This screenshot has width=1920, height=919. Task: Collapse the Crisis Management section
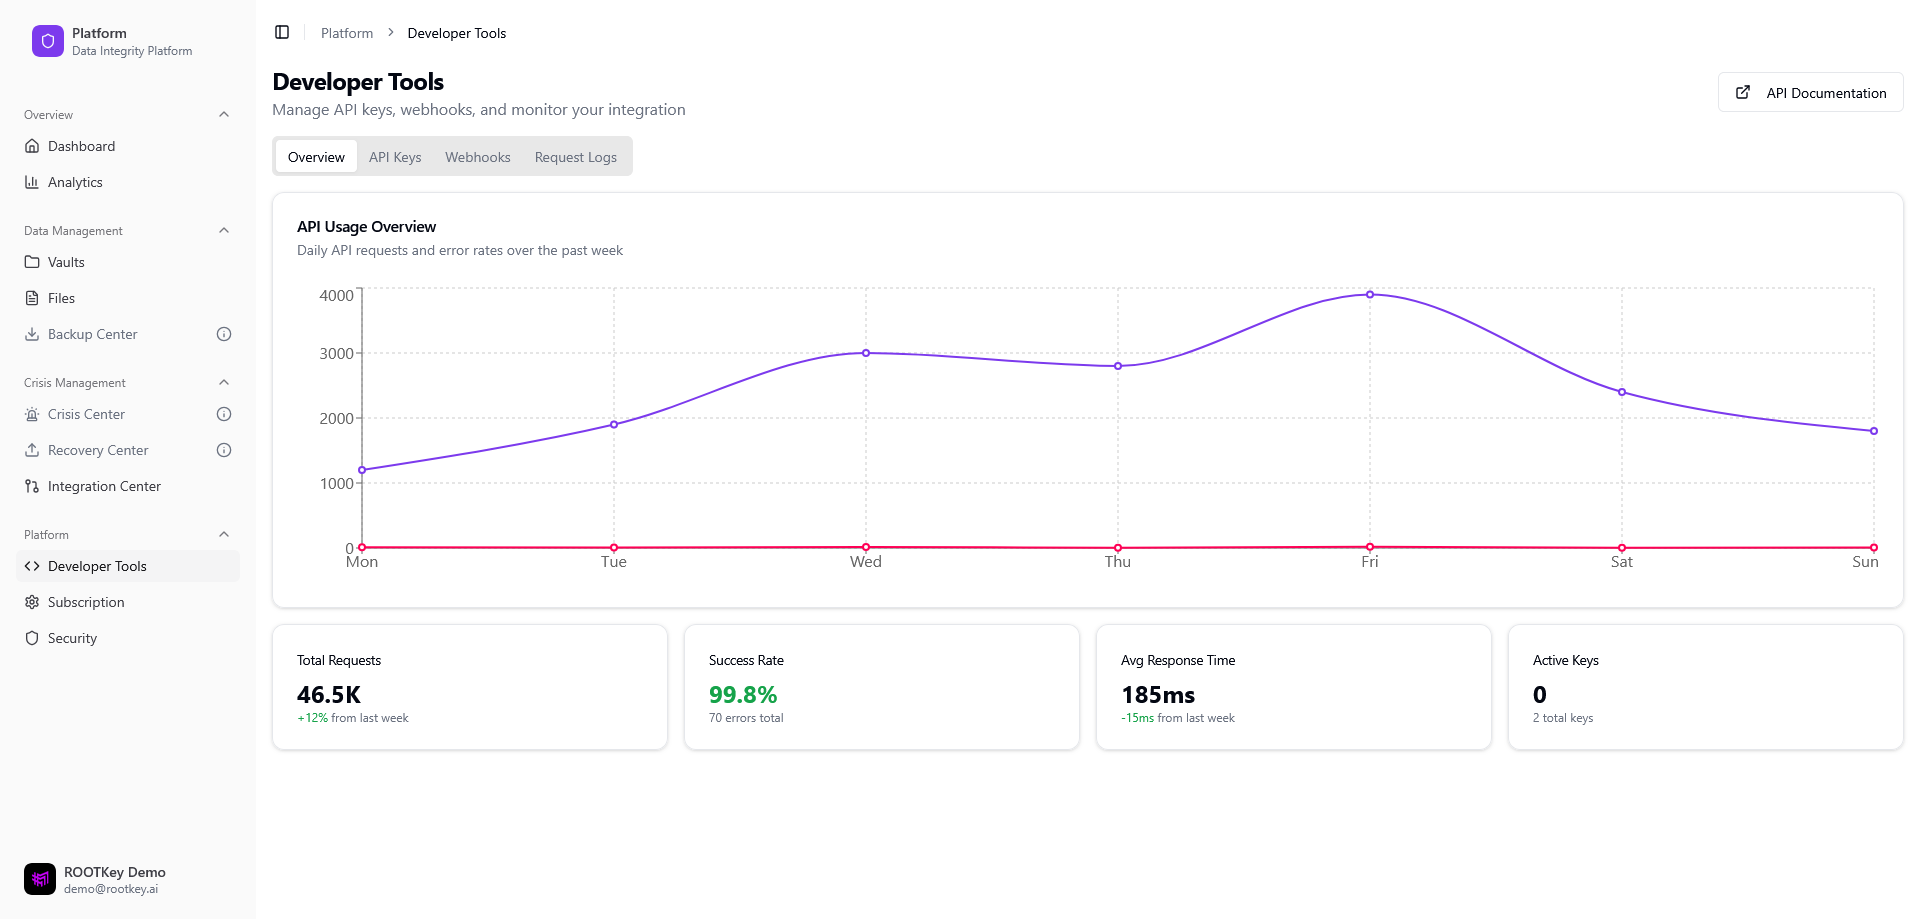(224, 383)
